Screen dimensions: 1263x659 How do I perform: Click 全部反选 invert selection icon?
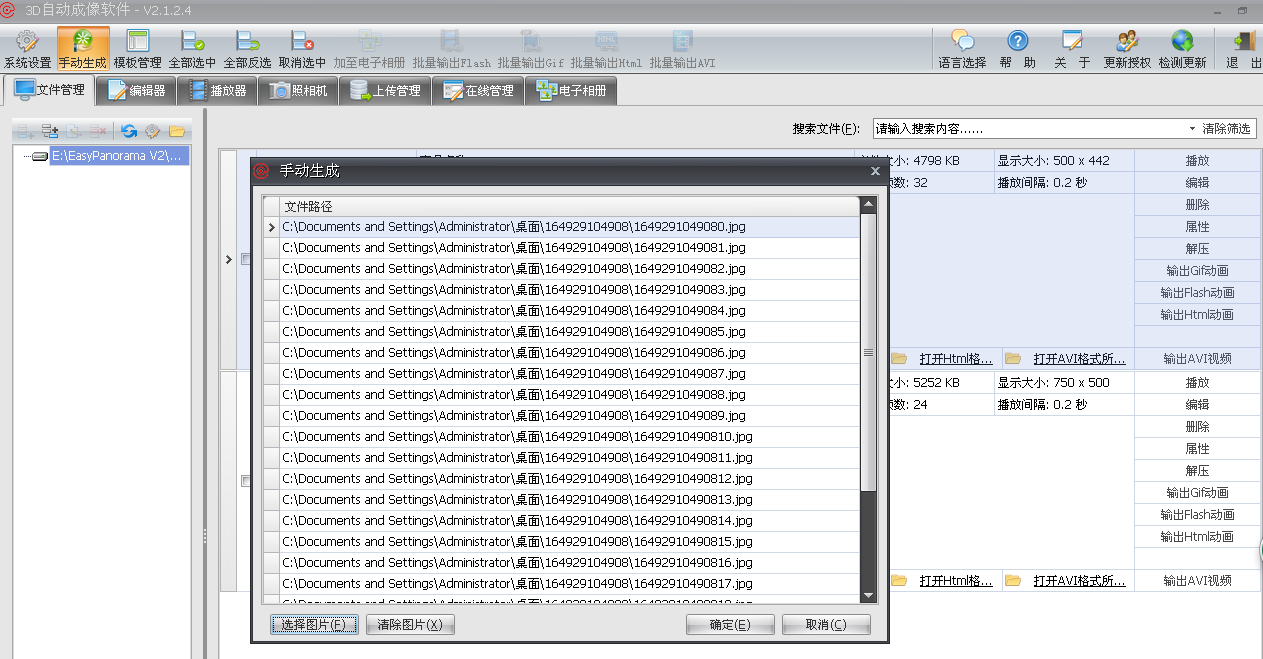click(247, 49)
